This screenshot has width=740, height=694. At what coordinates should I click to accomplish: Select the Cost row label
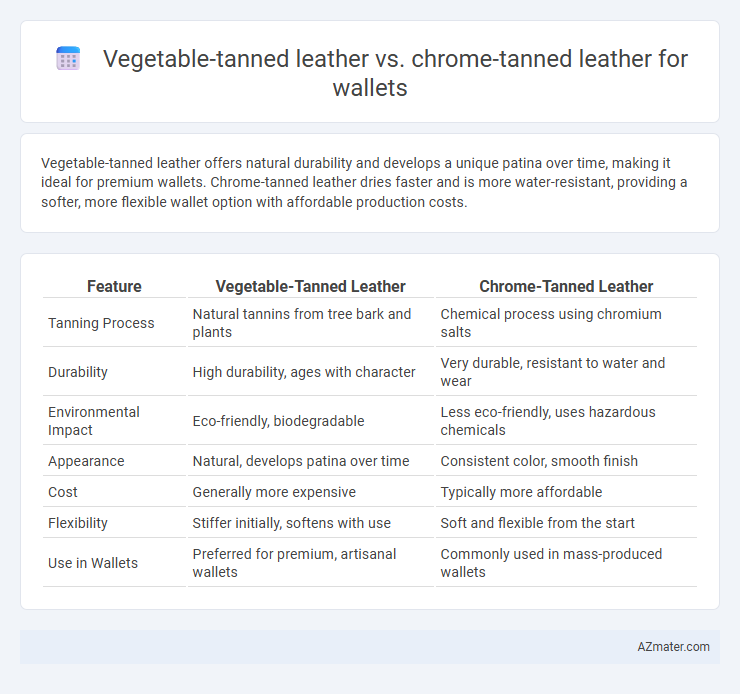(62, 492)
